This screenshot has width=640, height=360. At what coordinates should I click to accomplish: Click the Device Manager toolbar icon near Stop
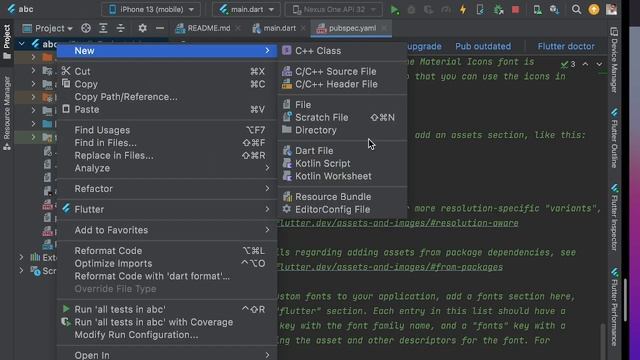tap(537, 9)
